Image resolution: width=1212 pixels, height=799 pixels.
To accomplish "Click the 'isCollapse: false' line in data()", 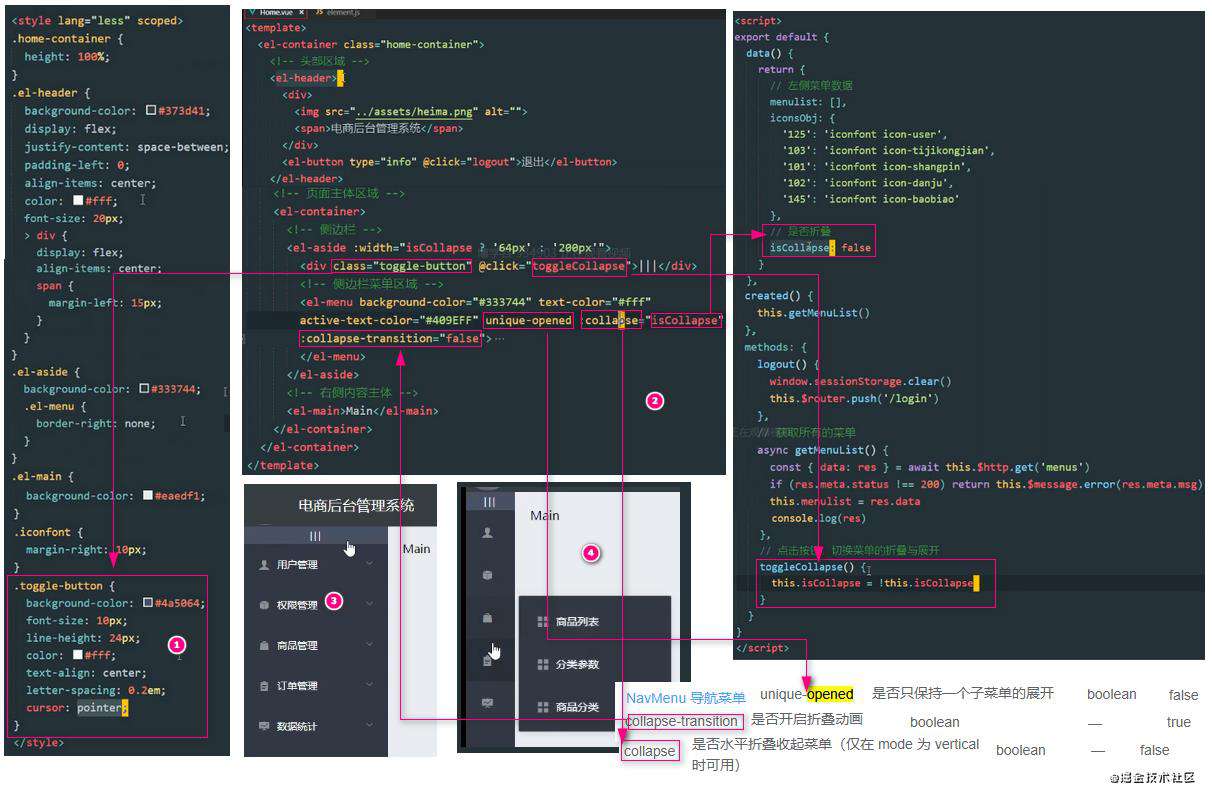I will click(820, 247).
